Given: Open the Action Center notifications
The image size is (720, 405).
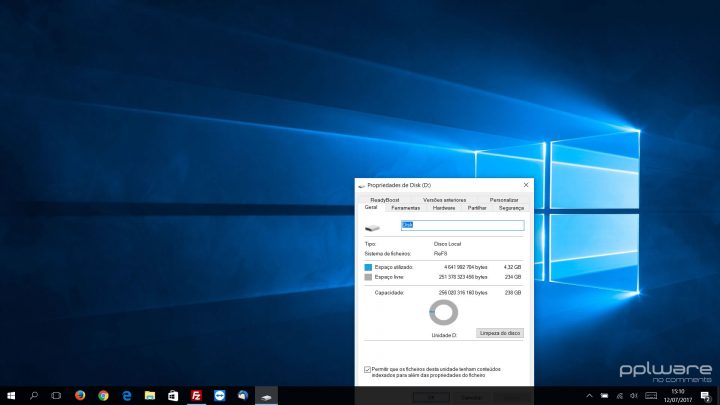Looking at the screenshot, I should coord(706,396).
